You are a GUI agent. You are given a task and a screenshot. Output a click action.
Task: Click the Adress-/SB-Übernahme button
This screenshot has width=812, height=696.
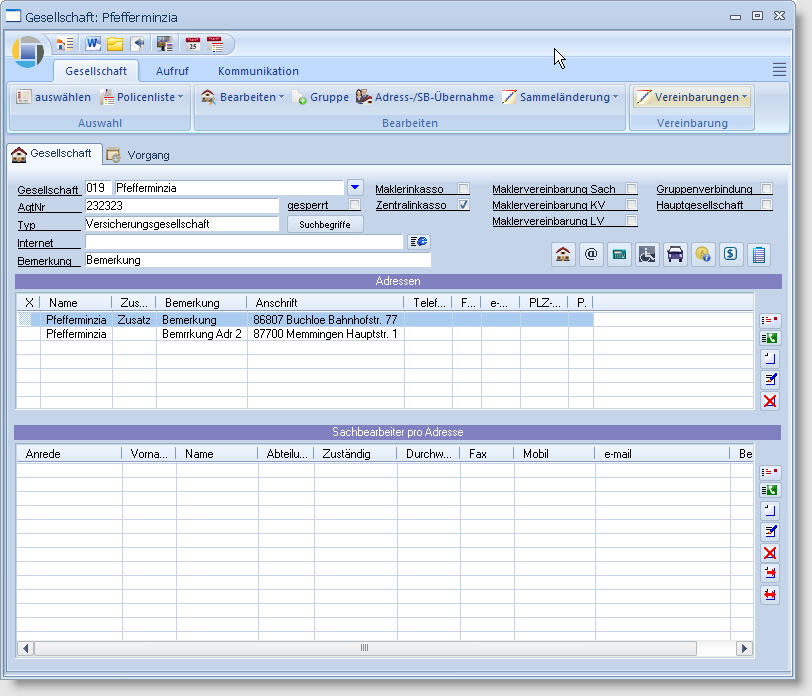pos(425,97)
